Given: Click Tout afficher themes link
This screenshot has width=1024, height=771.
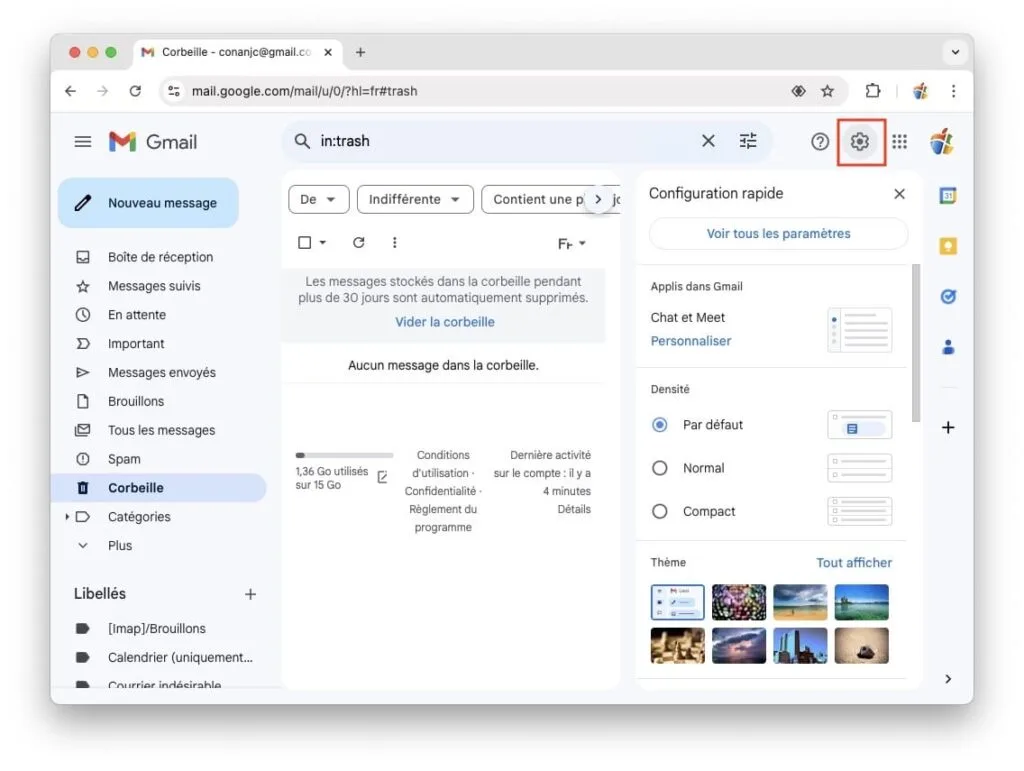Looking at the screenshot, I should [x=854, y=563].
